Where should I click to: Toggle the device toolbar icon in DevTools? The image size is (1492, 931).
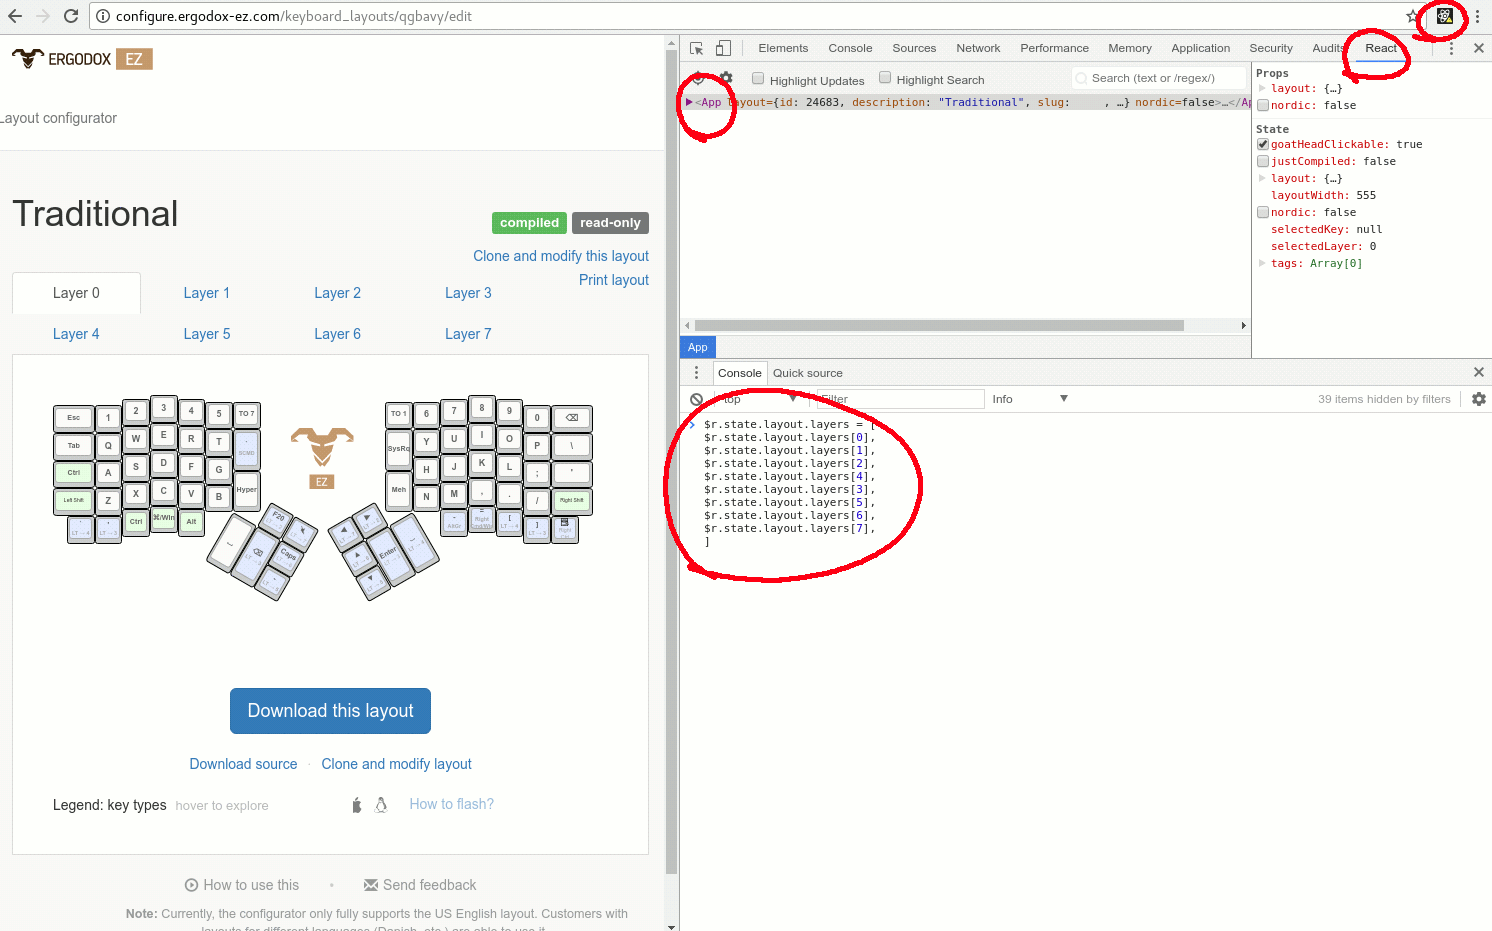click(723, 48)
